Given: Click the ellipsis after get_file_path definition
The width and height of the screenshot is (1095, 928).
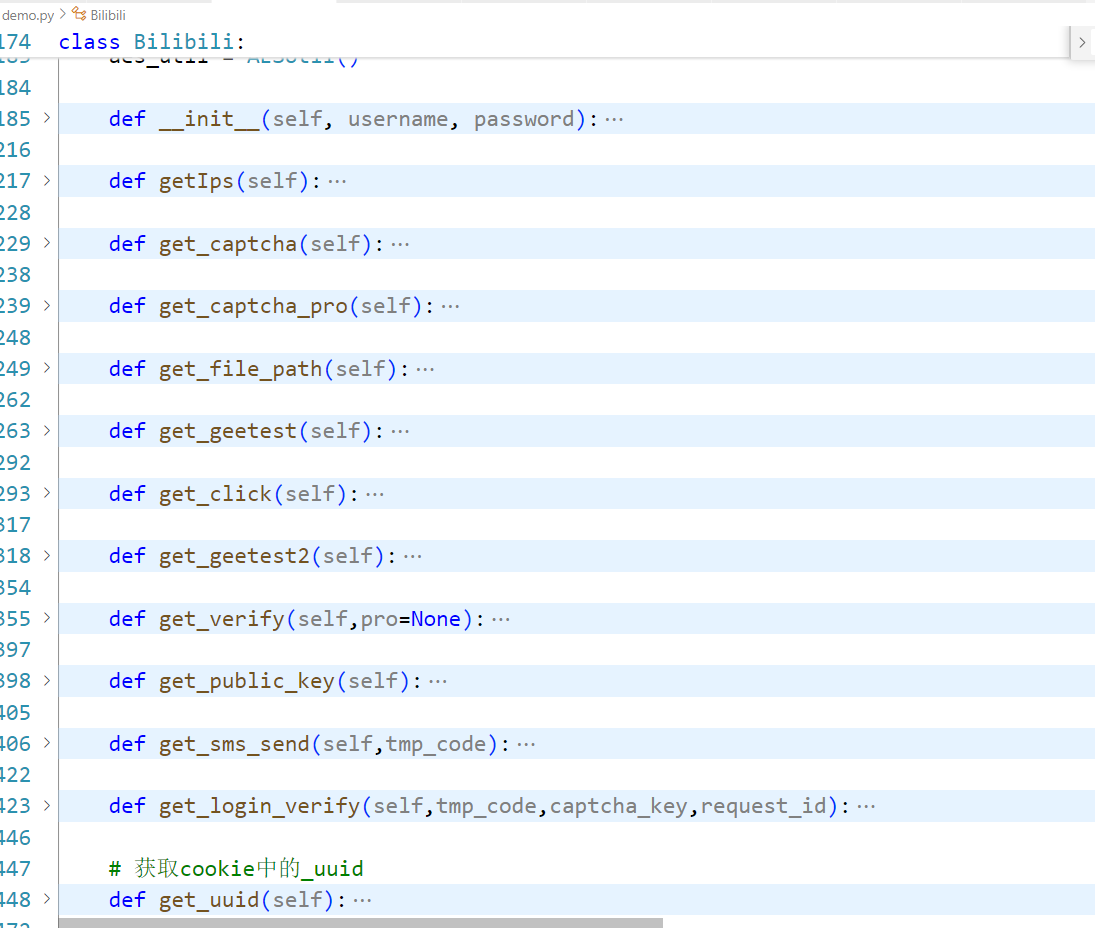Looking at the screenshot, I should click(425, 369).
